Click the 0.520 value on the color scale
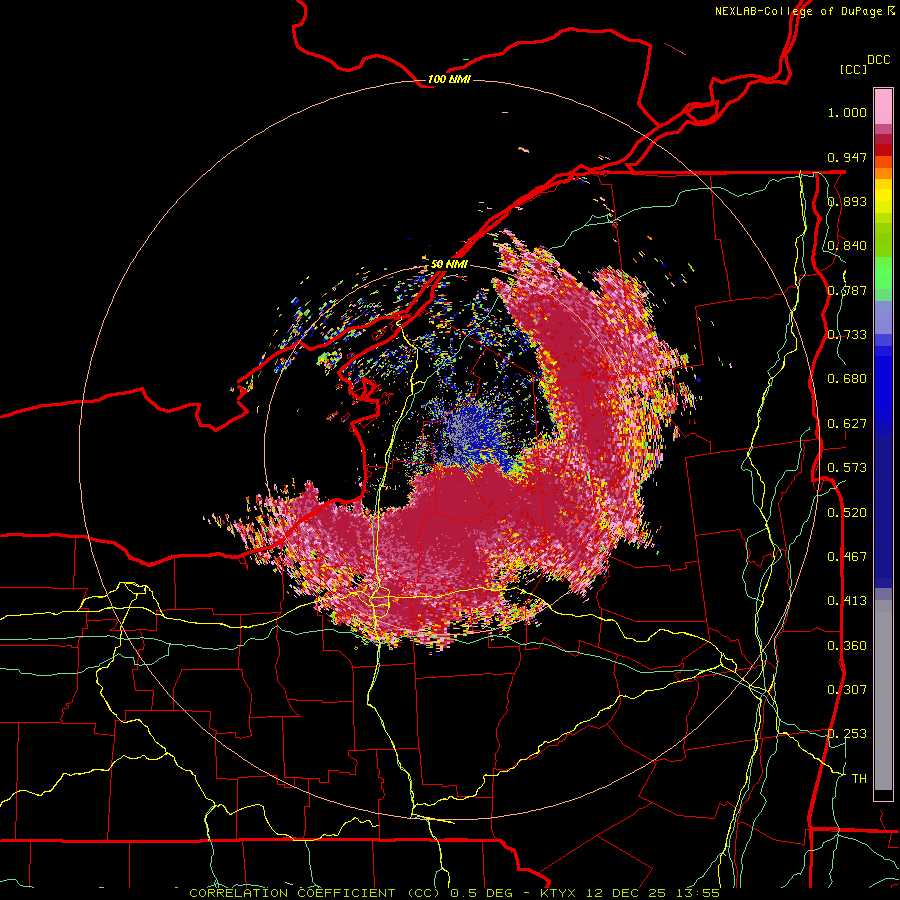The image size is (900, 900). [847, 513]
